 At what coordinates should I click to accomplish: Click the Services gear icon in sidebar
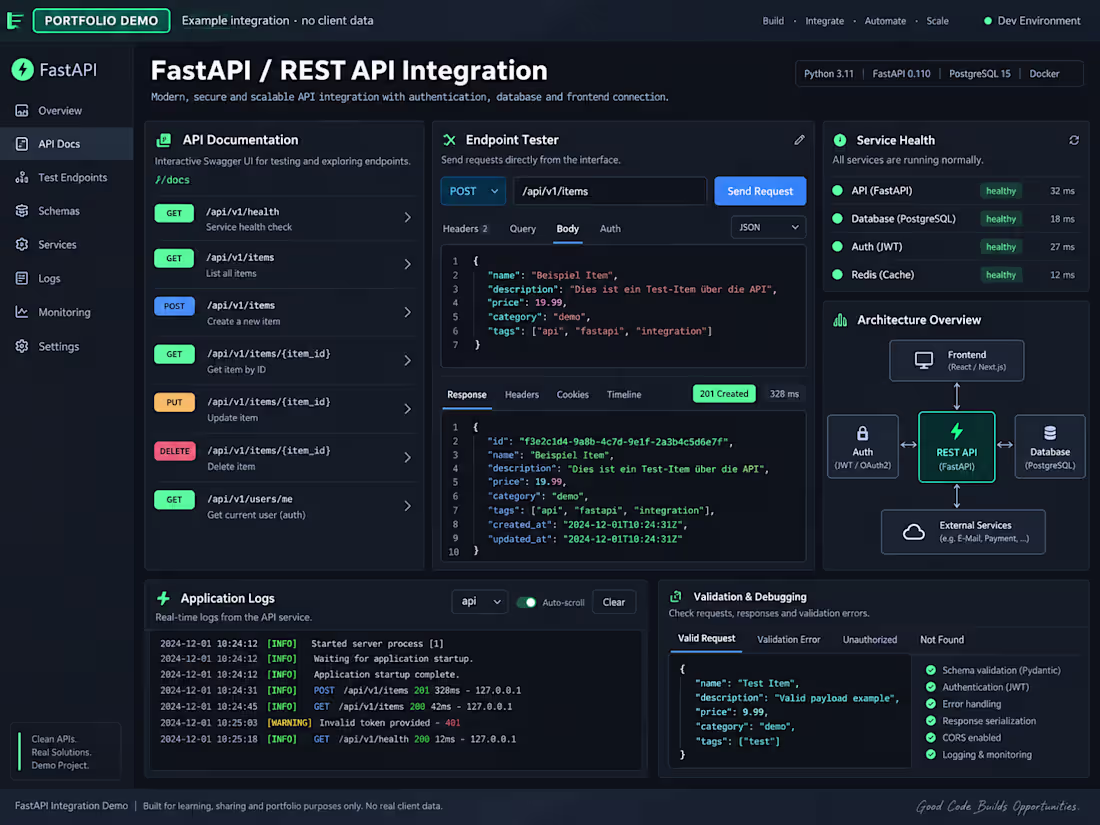click(x=22, y=244)
